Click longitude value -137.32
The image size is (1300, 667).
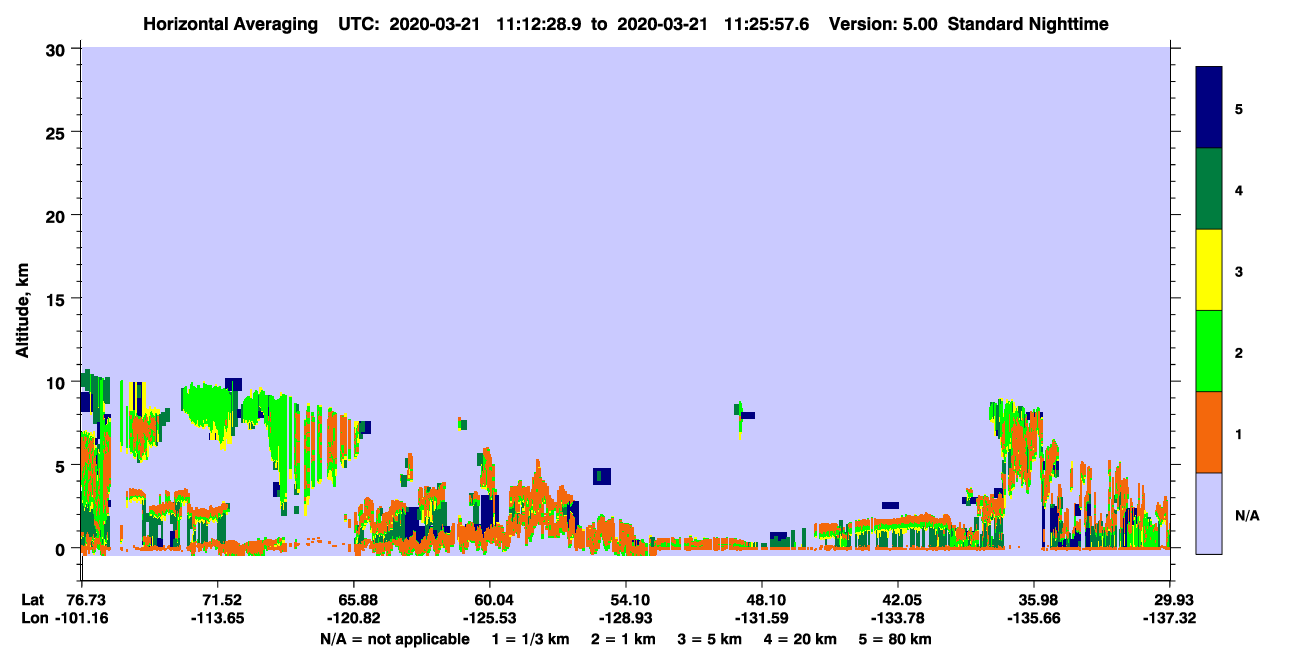point(1170,618)
